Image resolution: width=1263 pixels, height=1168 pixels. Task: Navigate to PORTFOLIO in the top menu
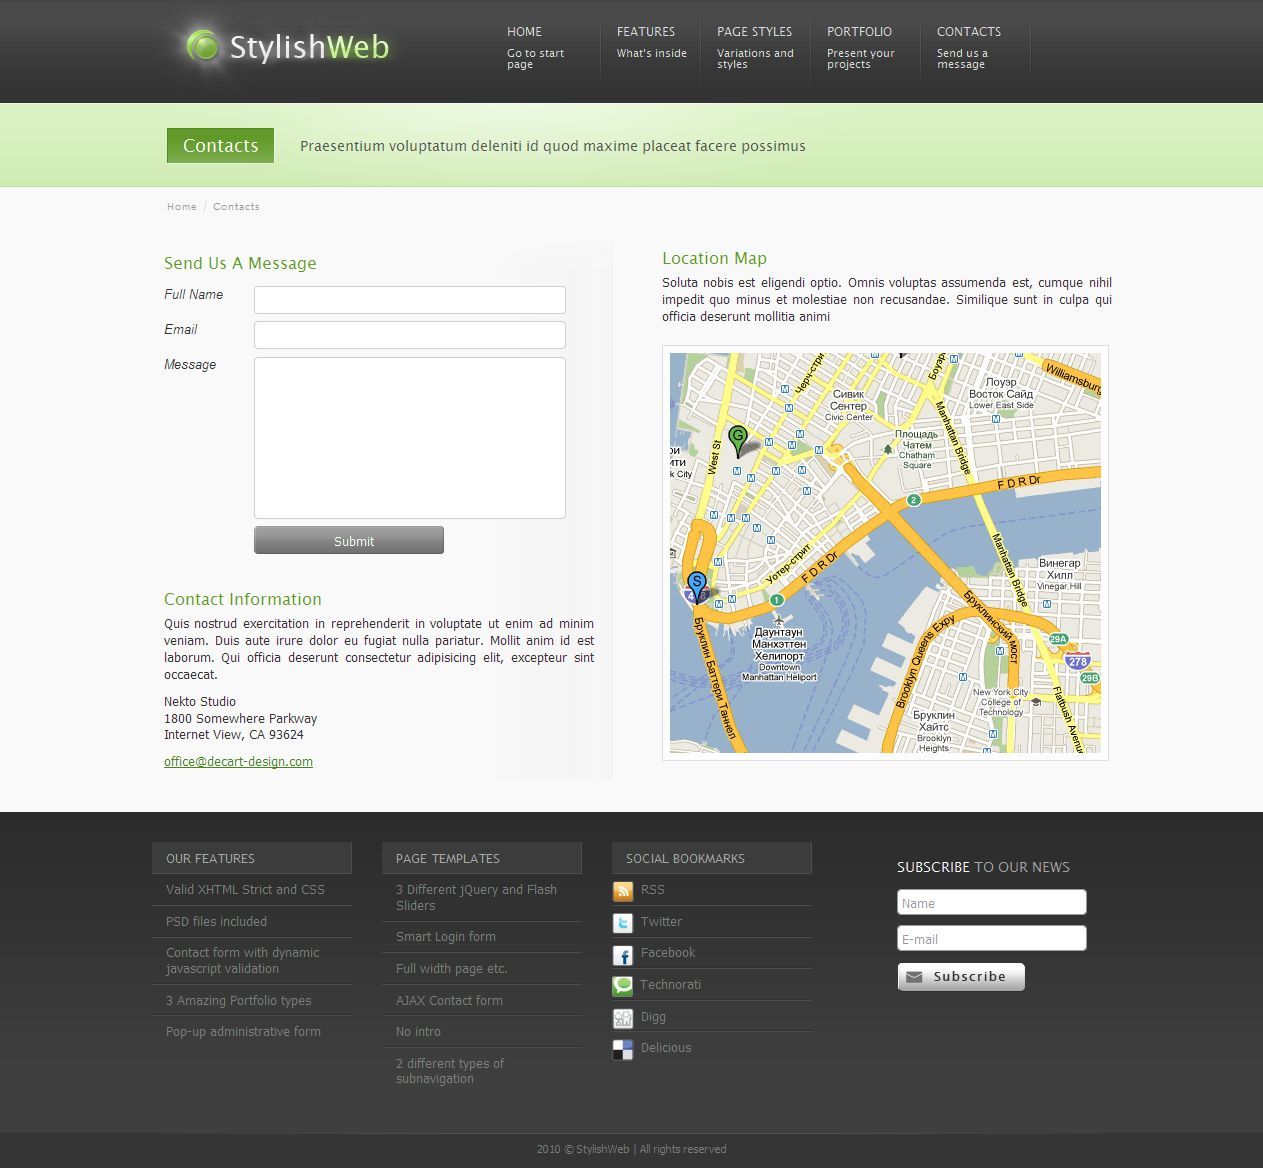click(x=859, y=31)
